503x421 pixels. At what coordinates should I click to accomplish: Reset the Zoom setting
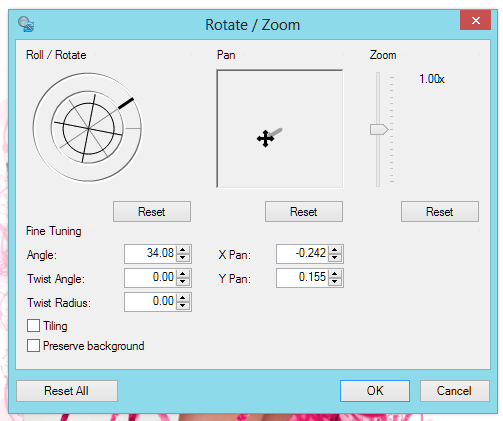tap(440, 211)
